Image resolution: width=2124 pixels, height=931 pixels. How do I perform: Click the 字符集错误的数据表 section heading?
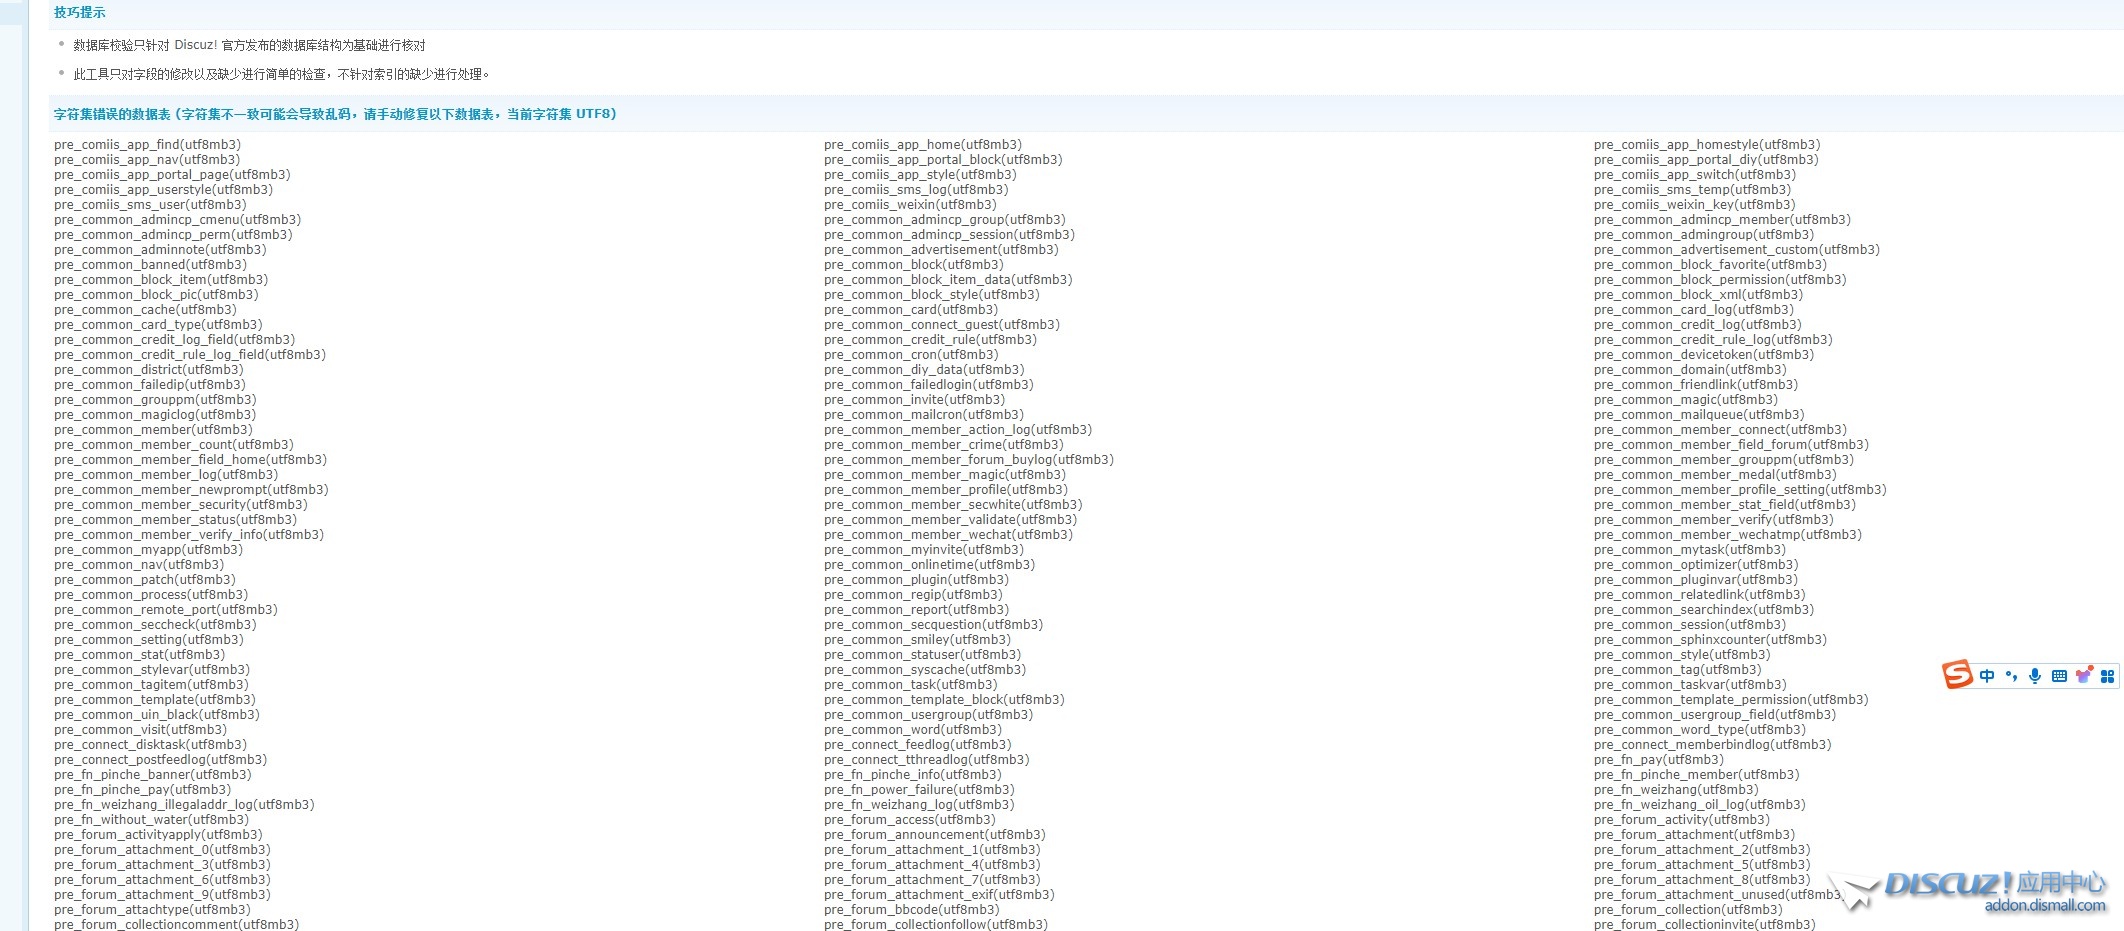click(x=335, y=114)
